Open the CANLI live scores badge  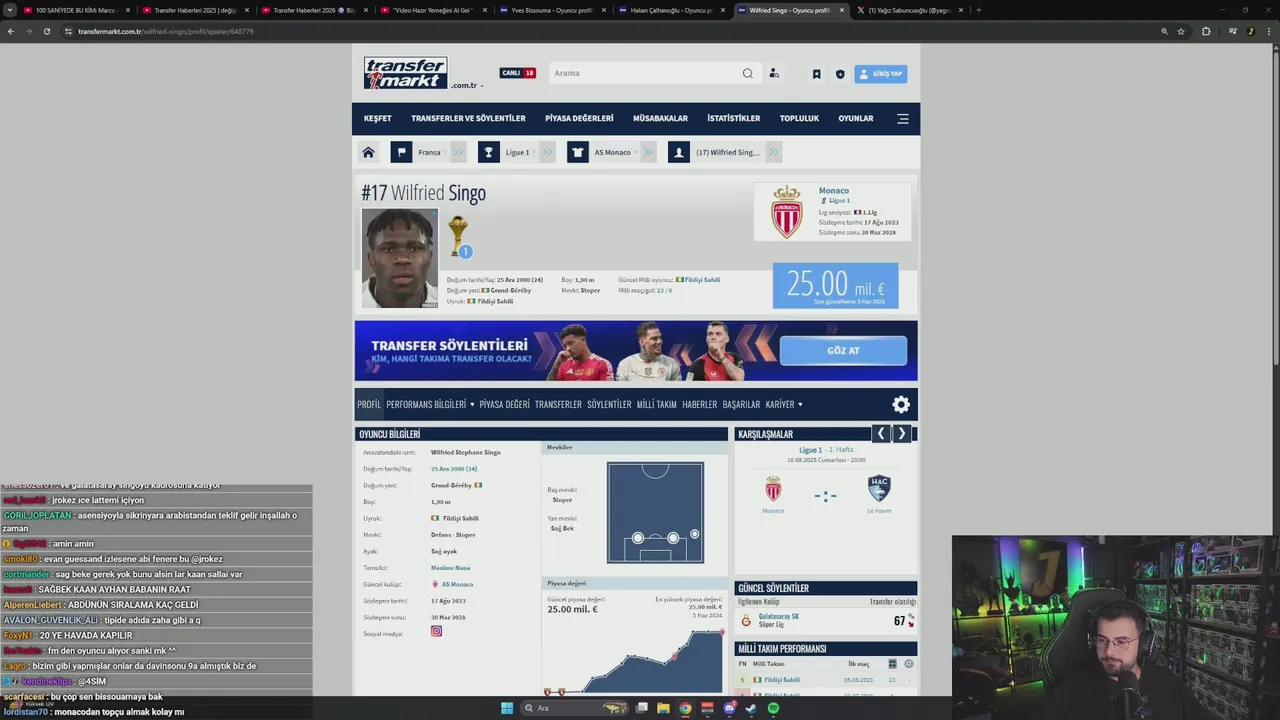pyautogui.click(x=518, y=73)
